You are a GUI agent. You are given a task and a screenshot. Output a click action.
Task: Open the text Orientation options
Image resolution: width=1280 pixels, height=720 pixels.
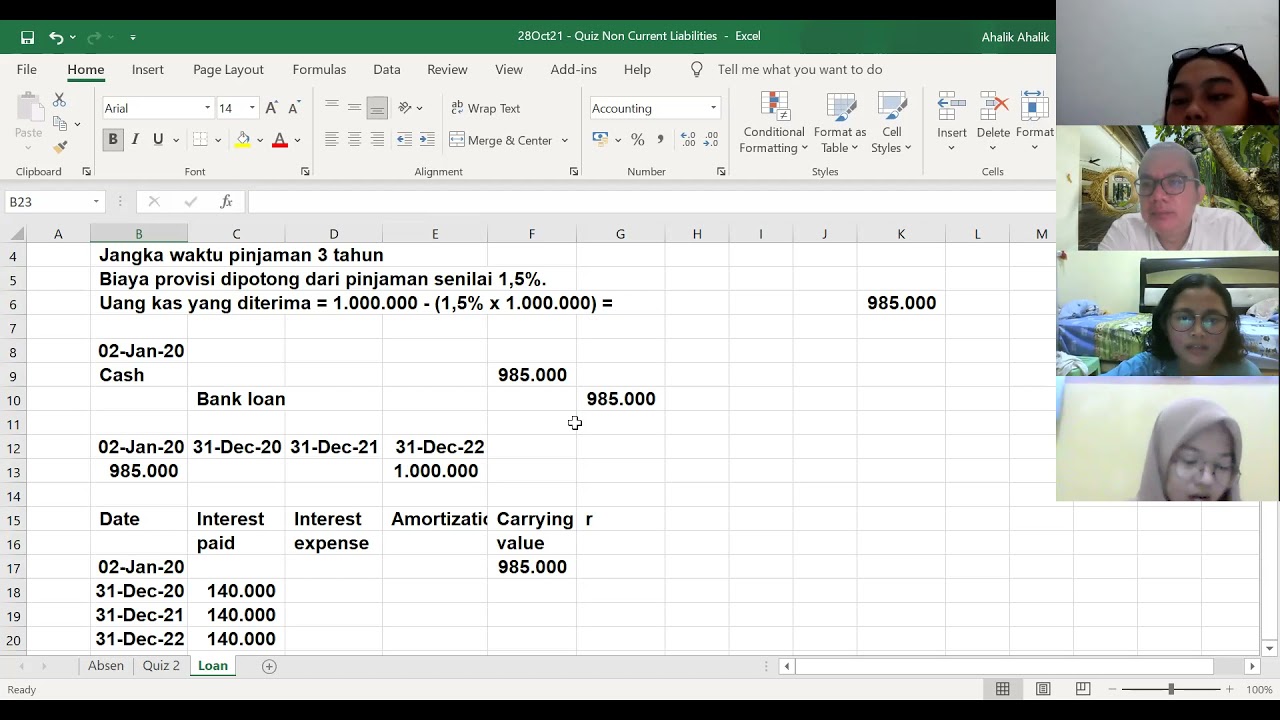[x=410, y=108]
